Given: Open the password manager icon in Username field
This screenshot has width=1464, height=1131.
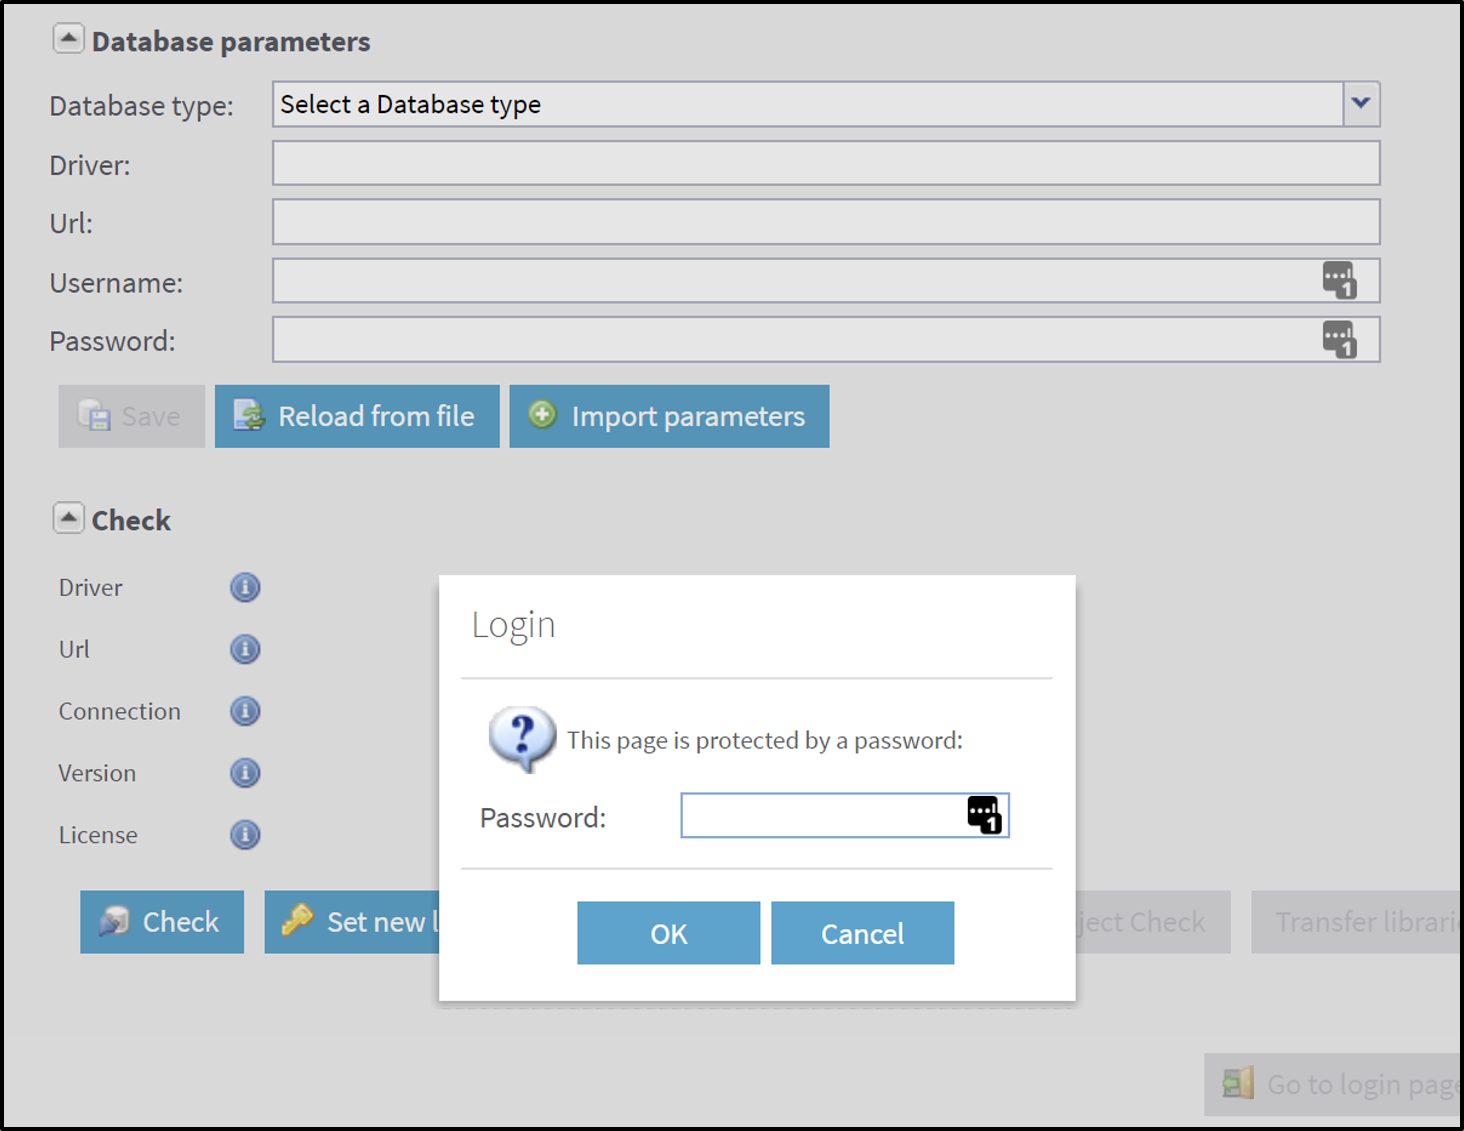Looking at the screenshot, I should [1340, 281].
